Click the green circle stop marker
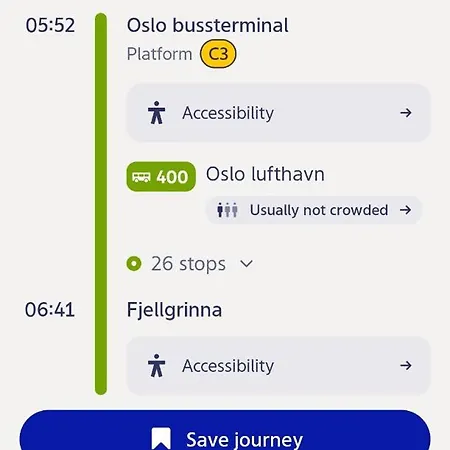450x450 pixels. click(x=134, y=264)
